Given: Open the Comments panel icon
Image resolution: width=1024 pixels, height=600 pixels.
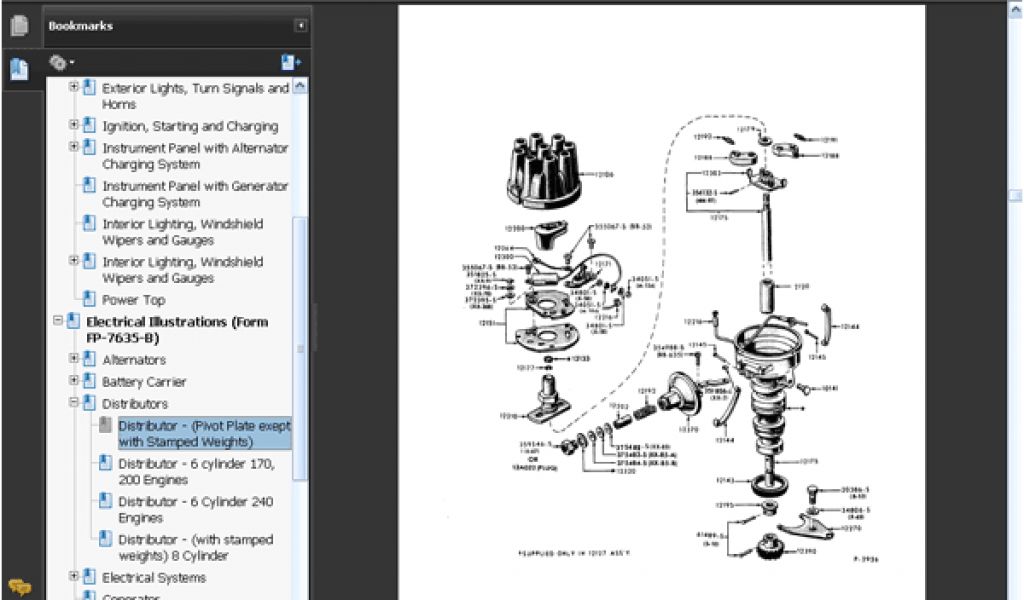Looking at the screenshot, I should click(x=19, y=586).
